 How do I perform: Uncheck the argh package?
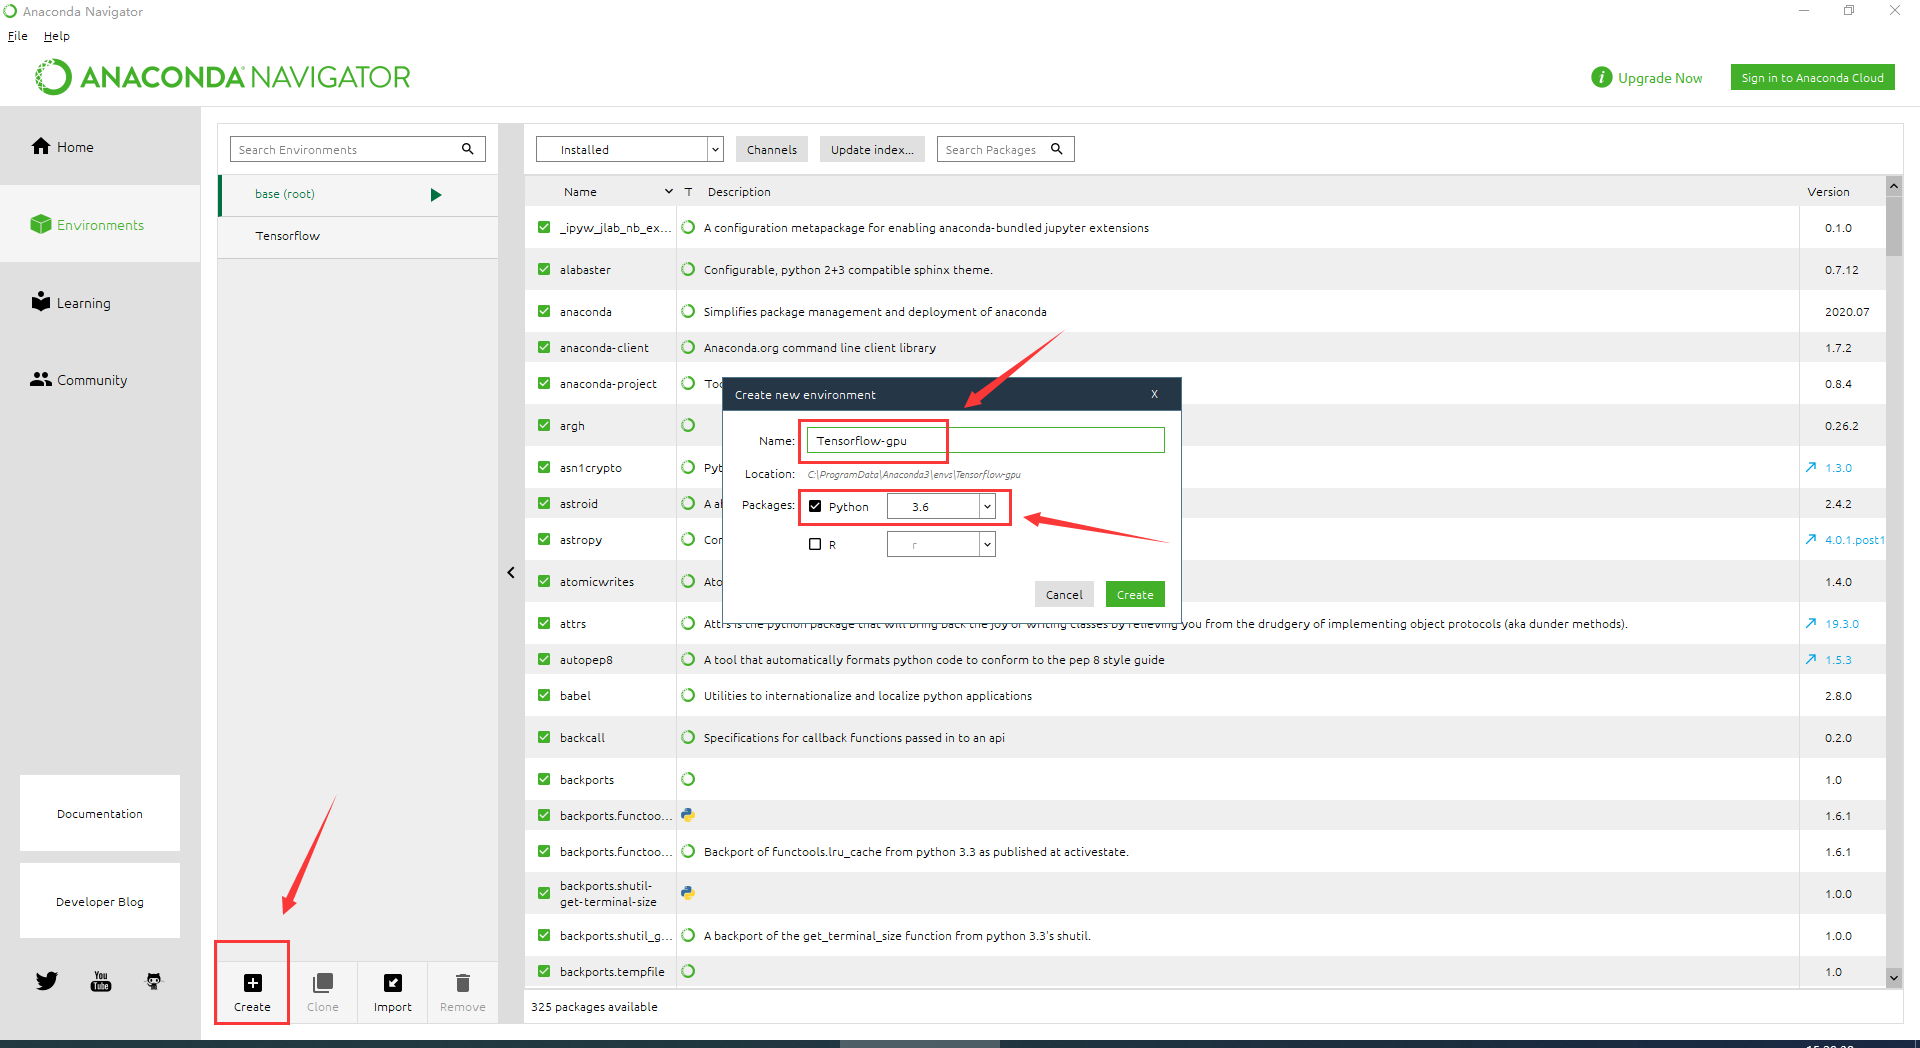(x=544, y=425)
